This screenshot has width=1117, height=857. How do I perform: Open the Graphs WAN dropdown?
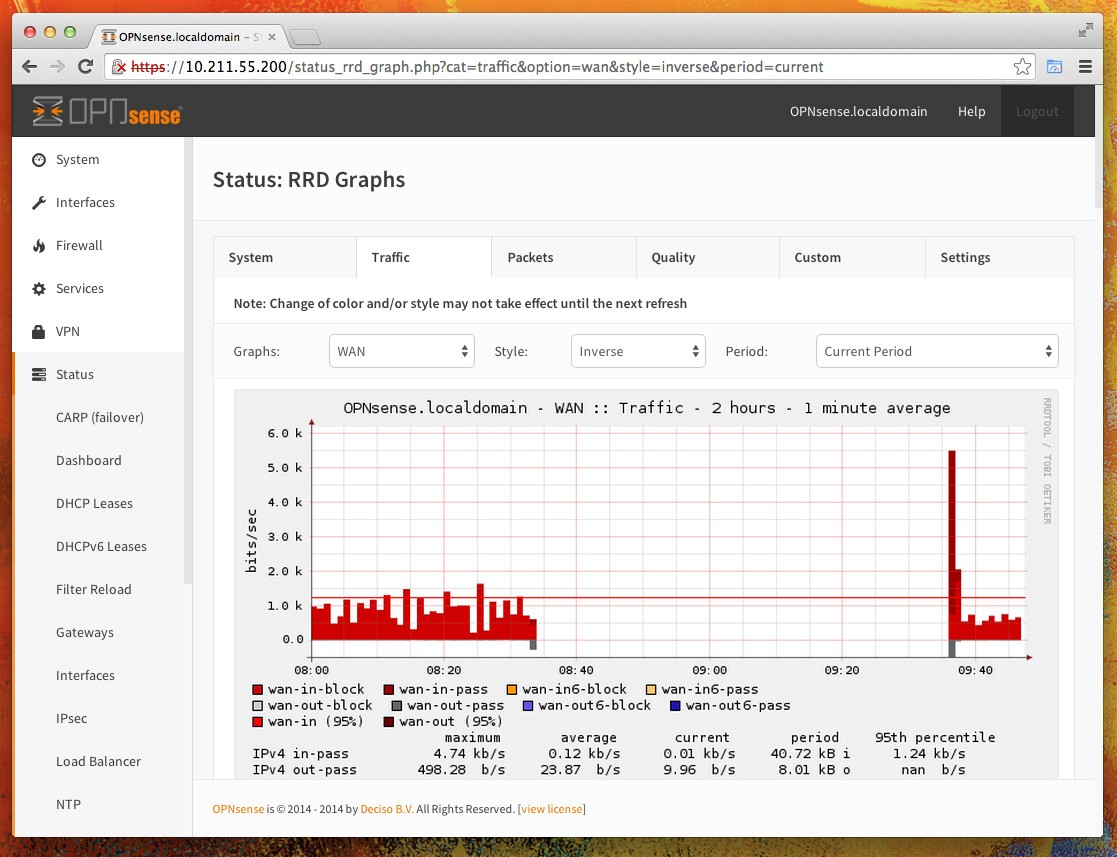tap(403, 351)
